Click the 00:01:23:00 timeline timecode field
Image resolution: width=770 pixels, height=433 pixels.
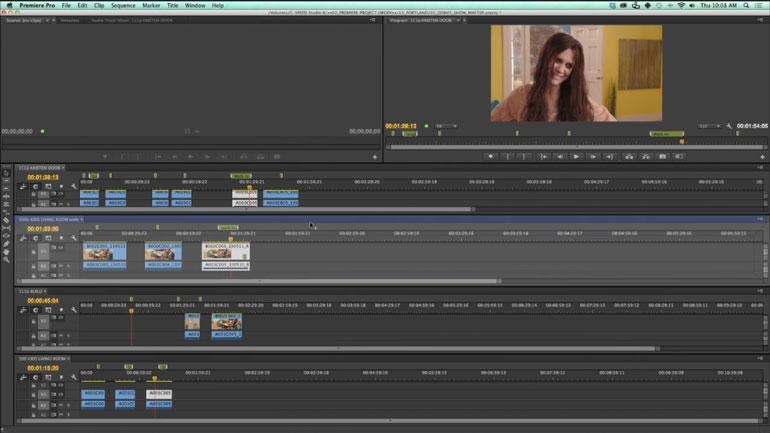coord(43,229)
